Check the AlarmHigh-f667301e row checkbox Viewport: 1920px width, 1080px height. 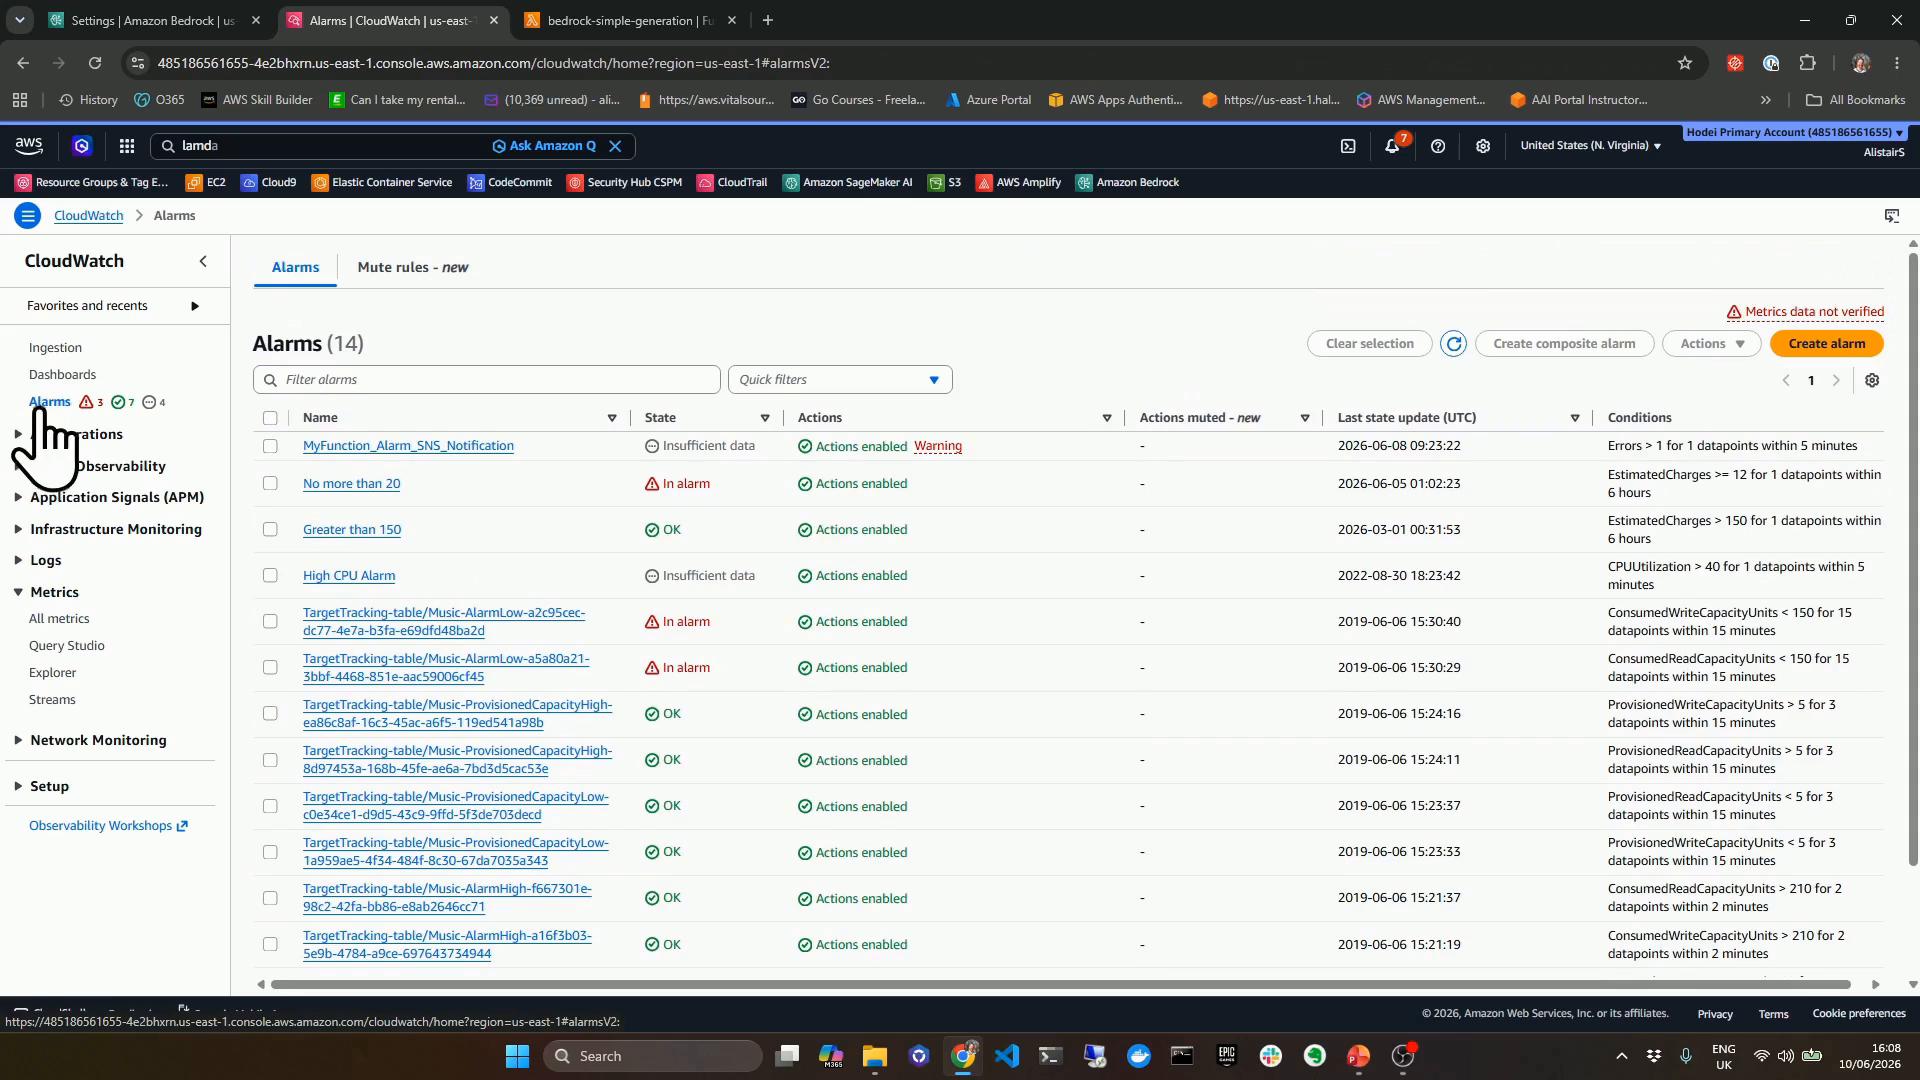(270, 898)
